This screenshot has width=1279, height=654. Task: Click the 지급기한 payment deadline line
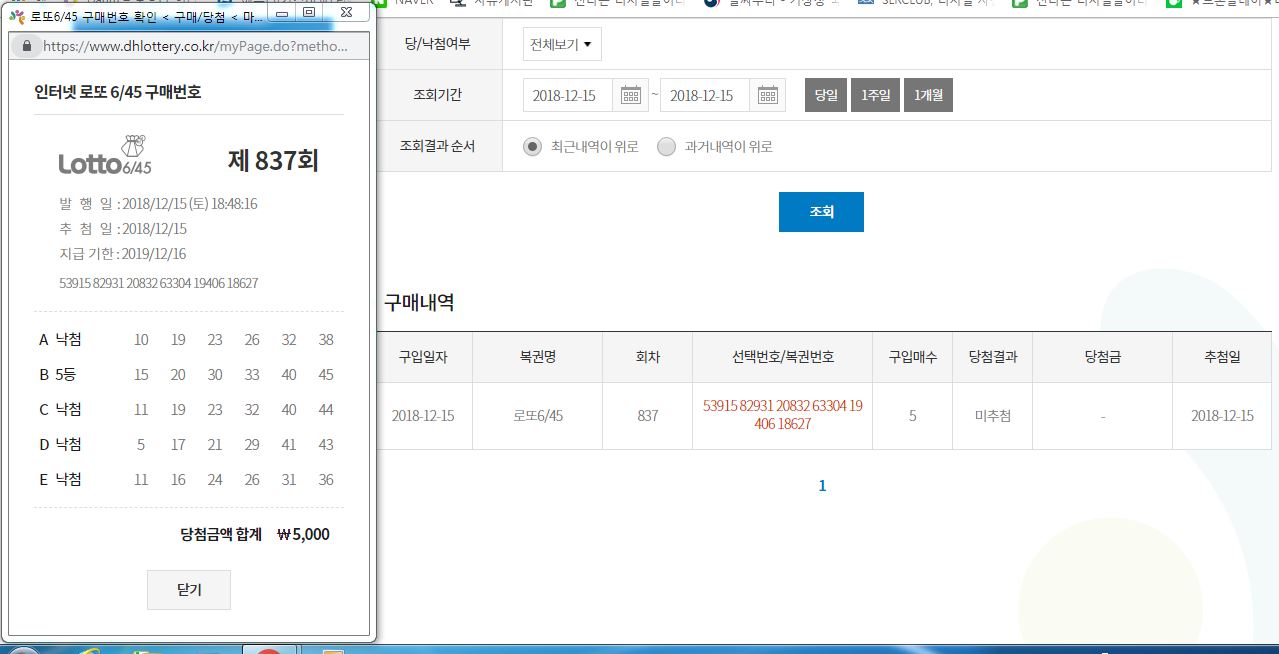coord(123,253)
